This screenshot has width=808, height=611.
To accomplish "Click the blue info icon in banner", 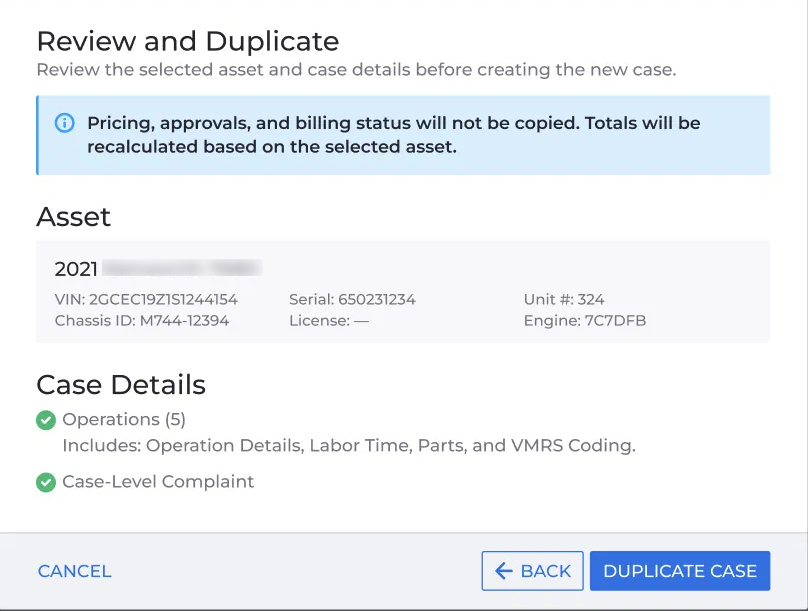I will coord(64,123).
